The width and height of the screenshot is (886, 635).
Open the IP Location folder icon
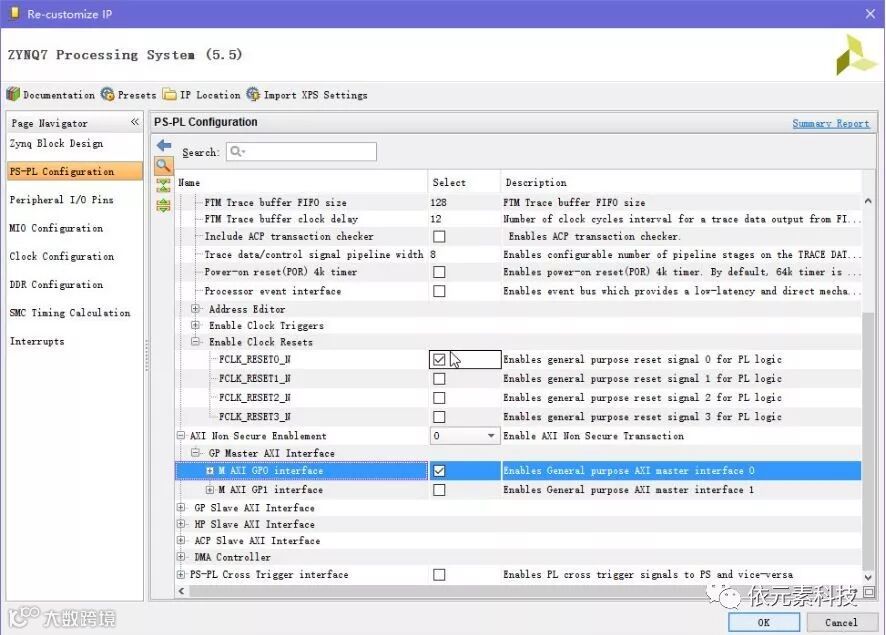[x=170, y=94]
